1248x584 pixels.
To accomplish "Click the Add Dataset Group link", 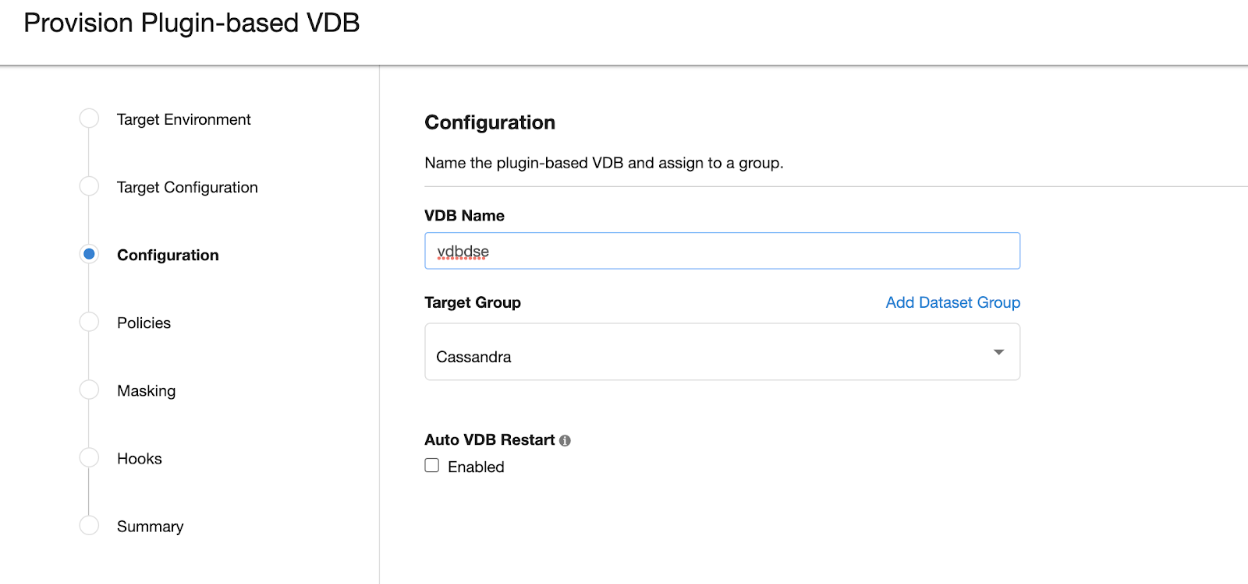I will pyautogui.click(x=952, y=302).
